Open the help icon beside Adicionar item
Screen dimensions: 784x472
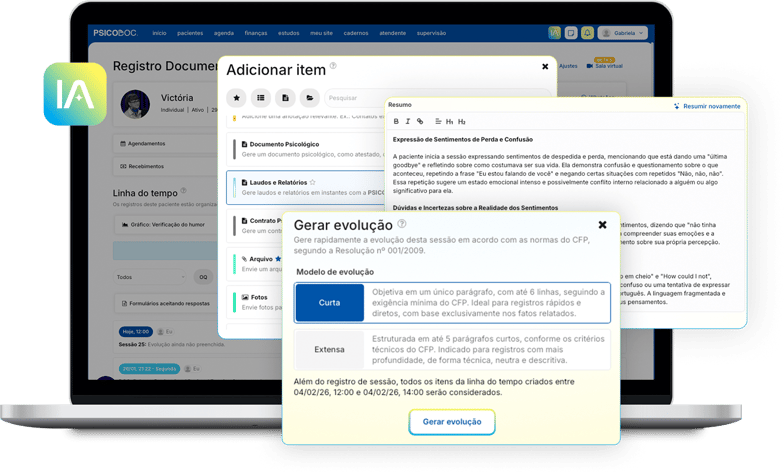[x=333, y=66]
